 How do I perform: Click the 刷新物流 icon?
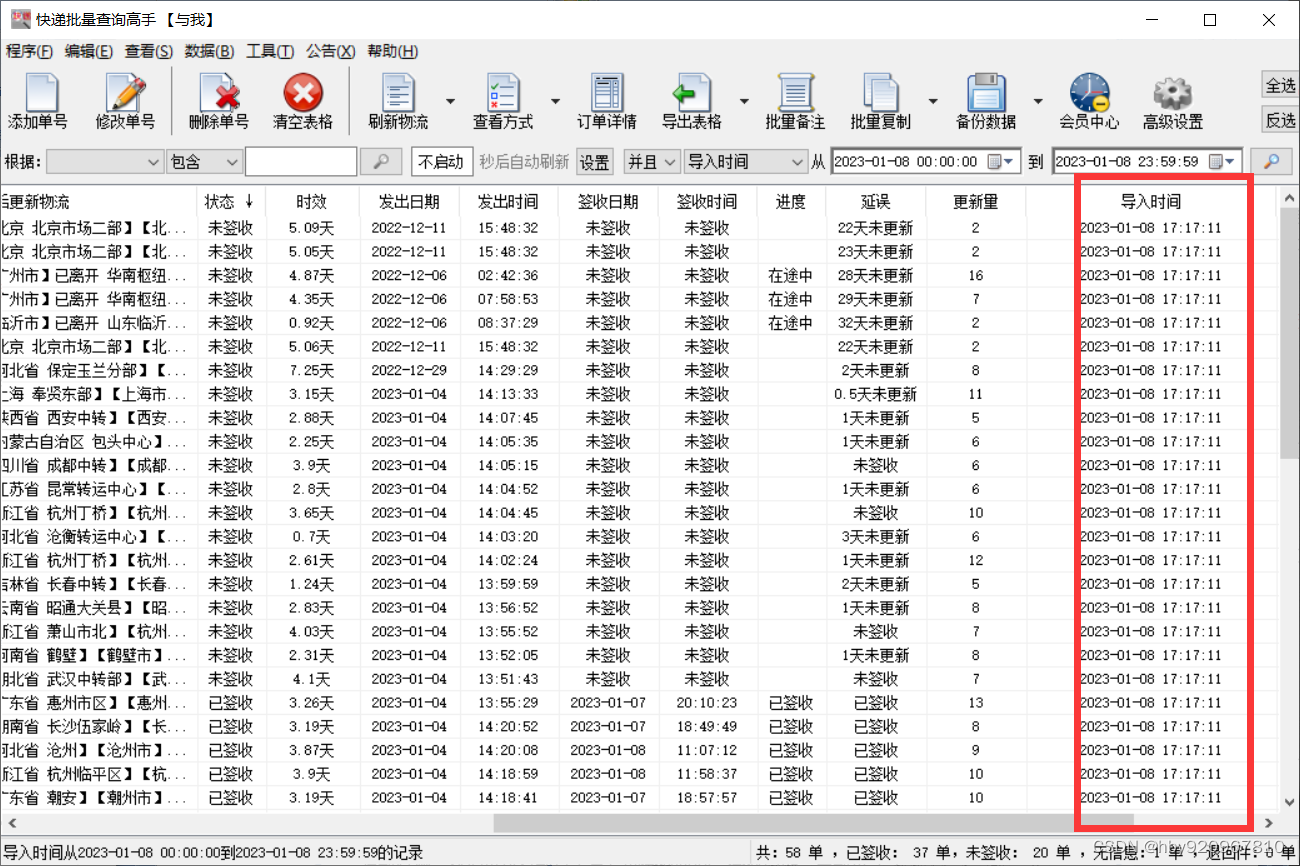(399, 103)
